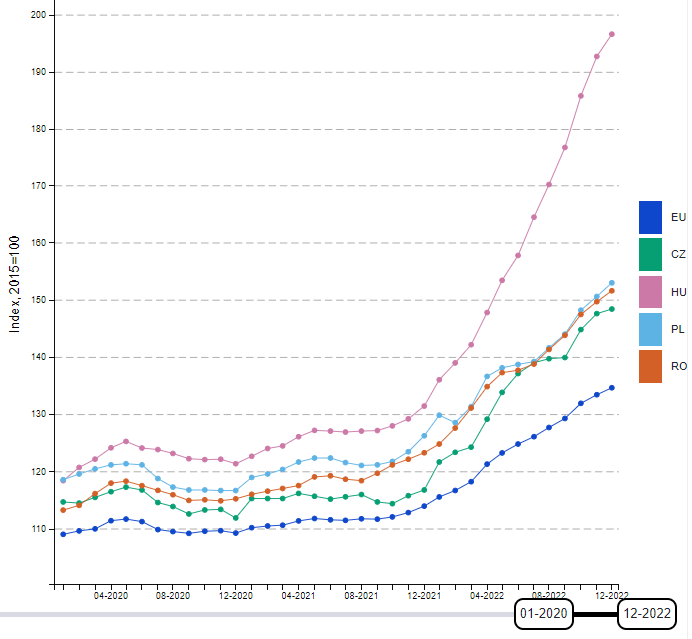Screen dimensions: 692x639
Task: Click the final PL data point on the light blue line
Action: [x=612, y=283]
